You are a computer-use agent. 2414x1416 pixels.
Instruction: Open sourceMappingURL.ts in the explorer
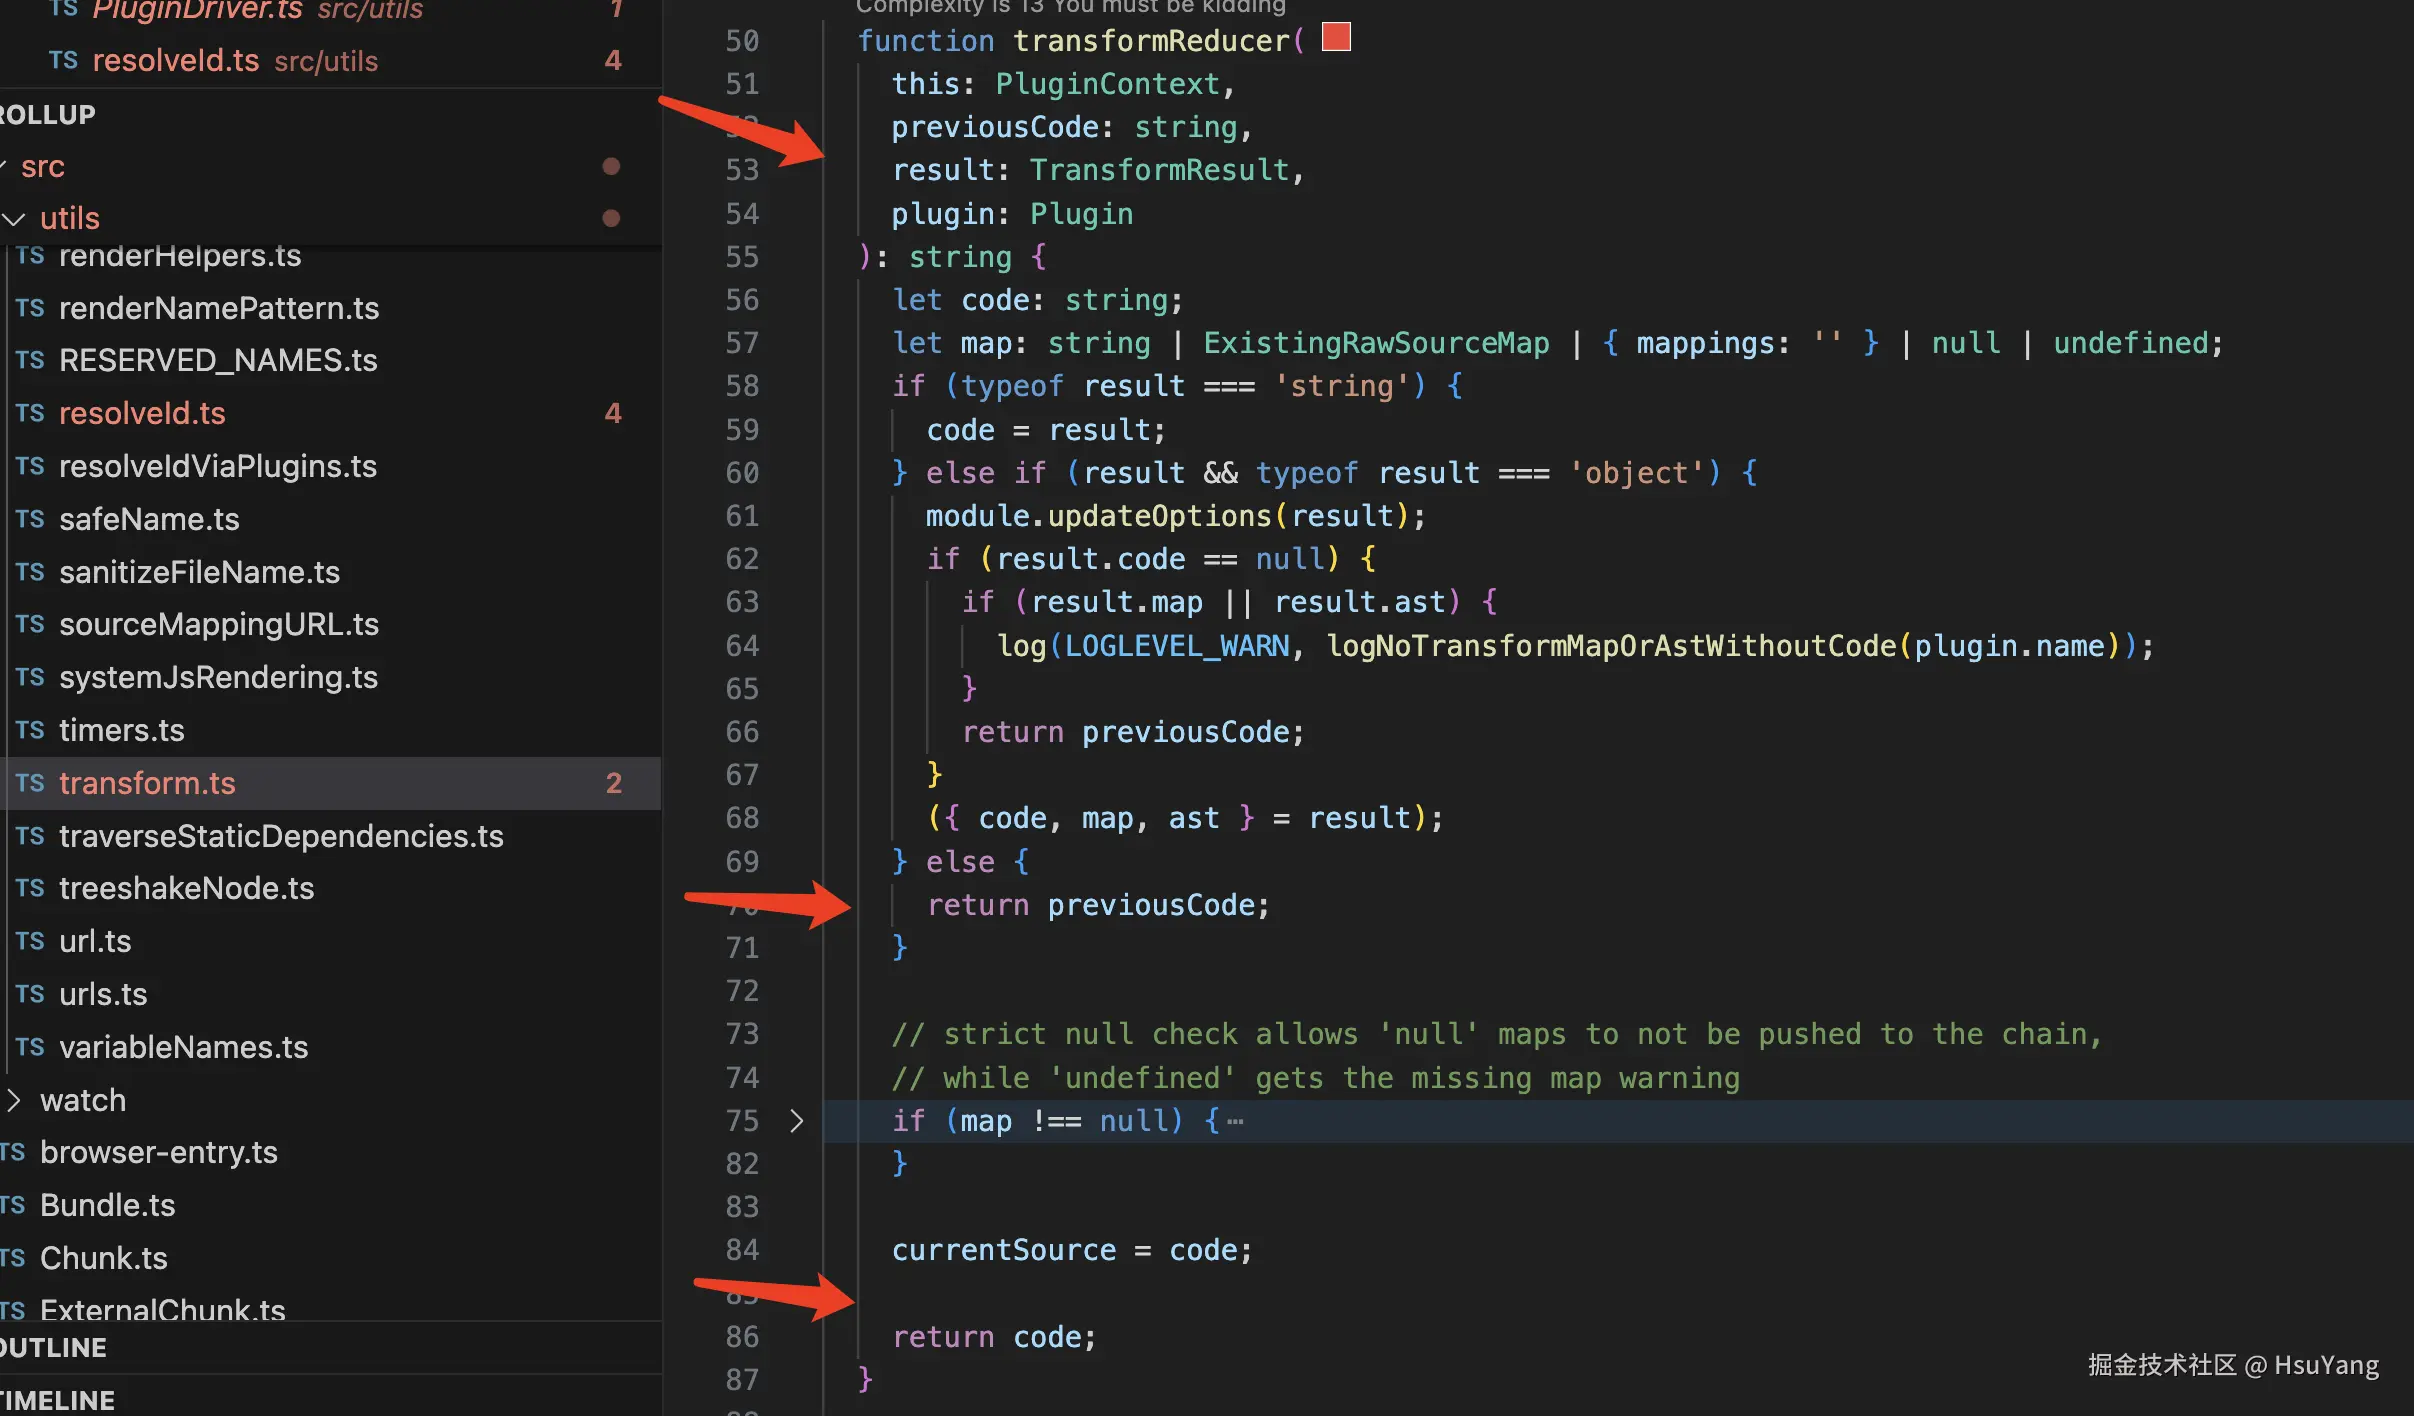coord(218,624)
